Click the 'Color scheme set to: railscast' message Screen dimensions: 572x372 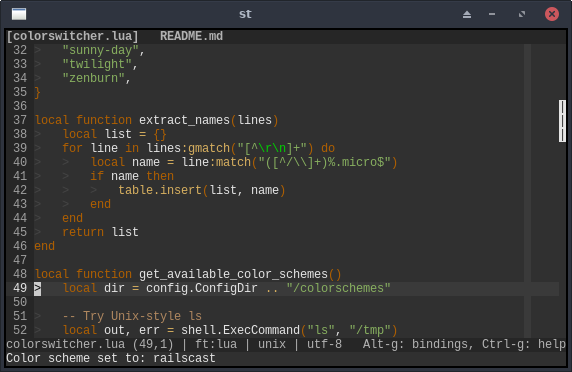[x=111, y=358]
